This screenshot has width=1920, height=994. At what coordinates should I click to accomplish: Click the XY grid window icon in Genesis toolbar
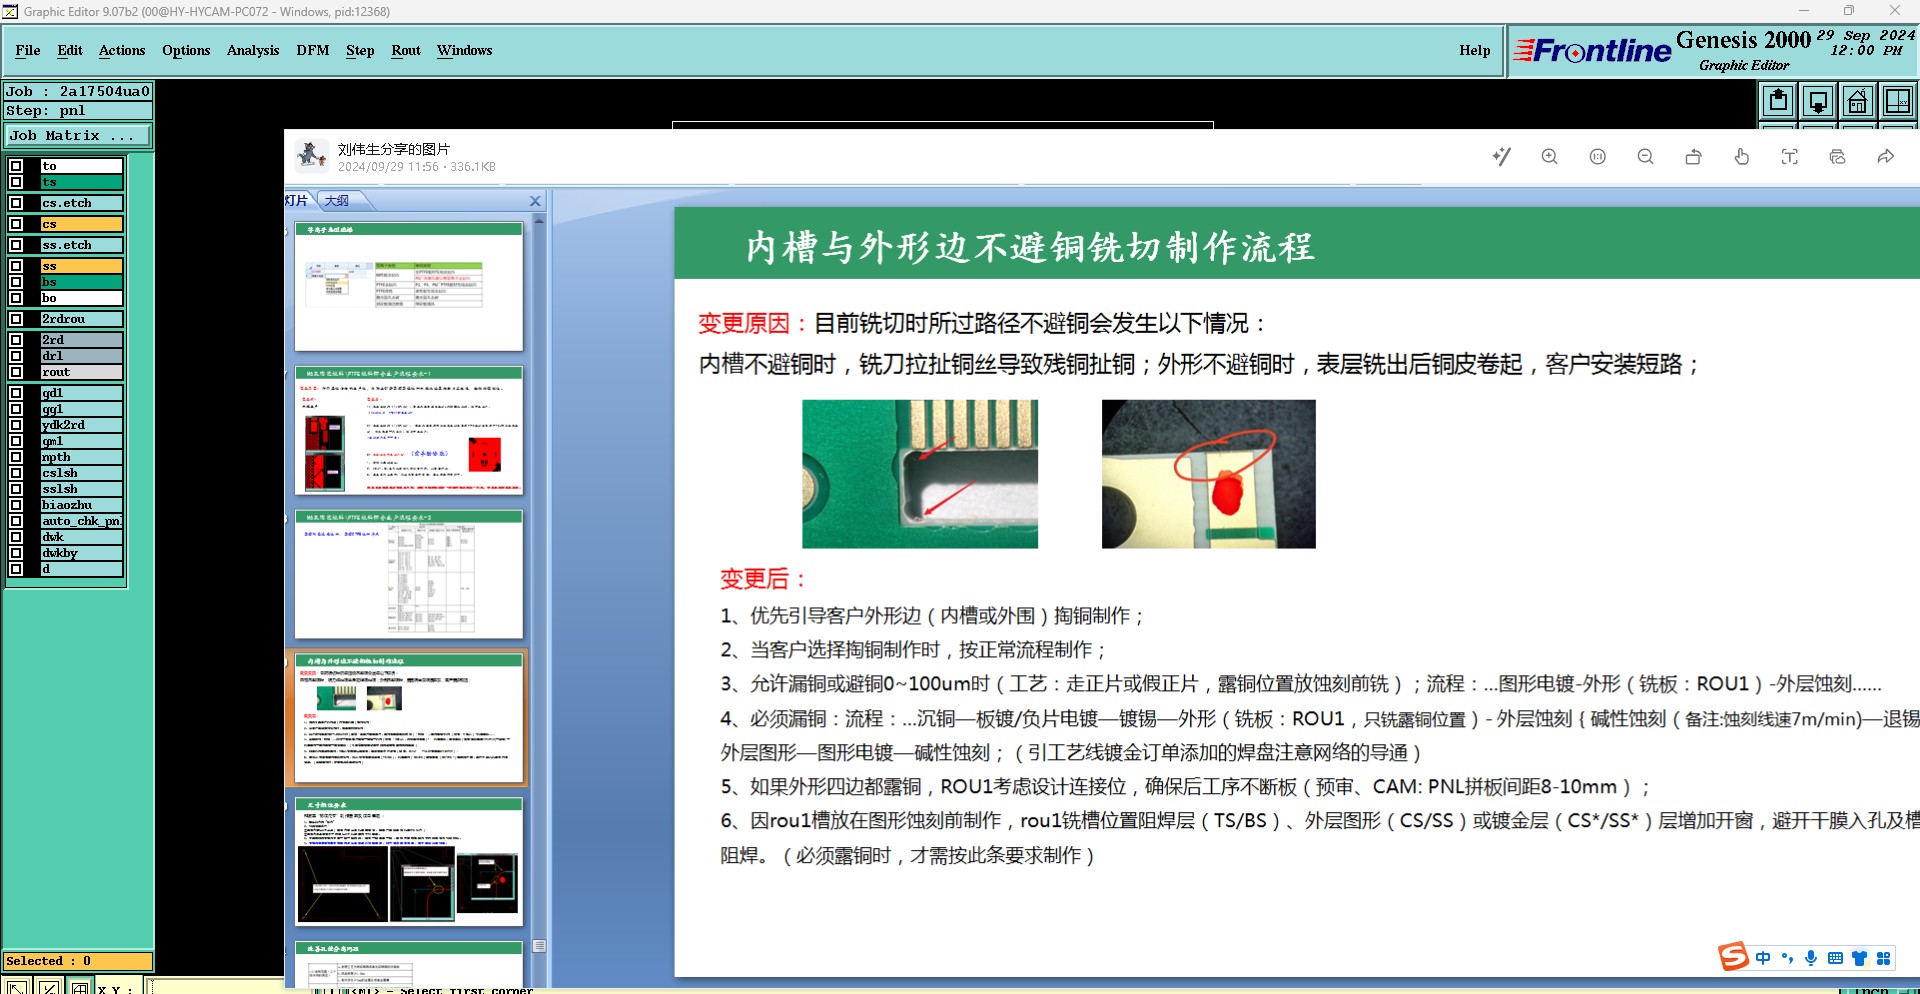(x=1898, y=101)
